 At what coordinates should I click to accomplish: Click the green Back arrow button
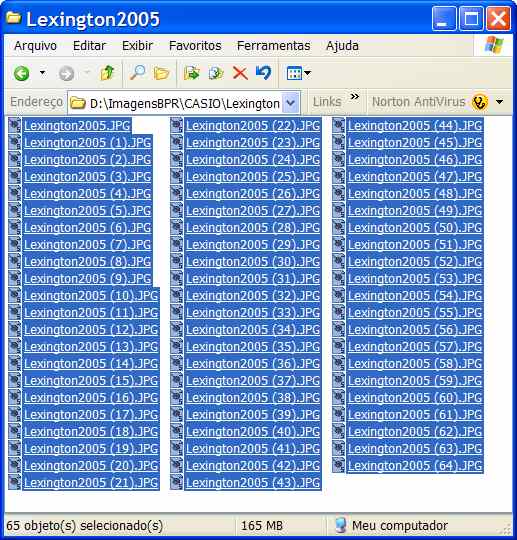21,73
